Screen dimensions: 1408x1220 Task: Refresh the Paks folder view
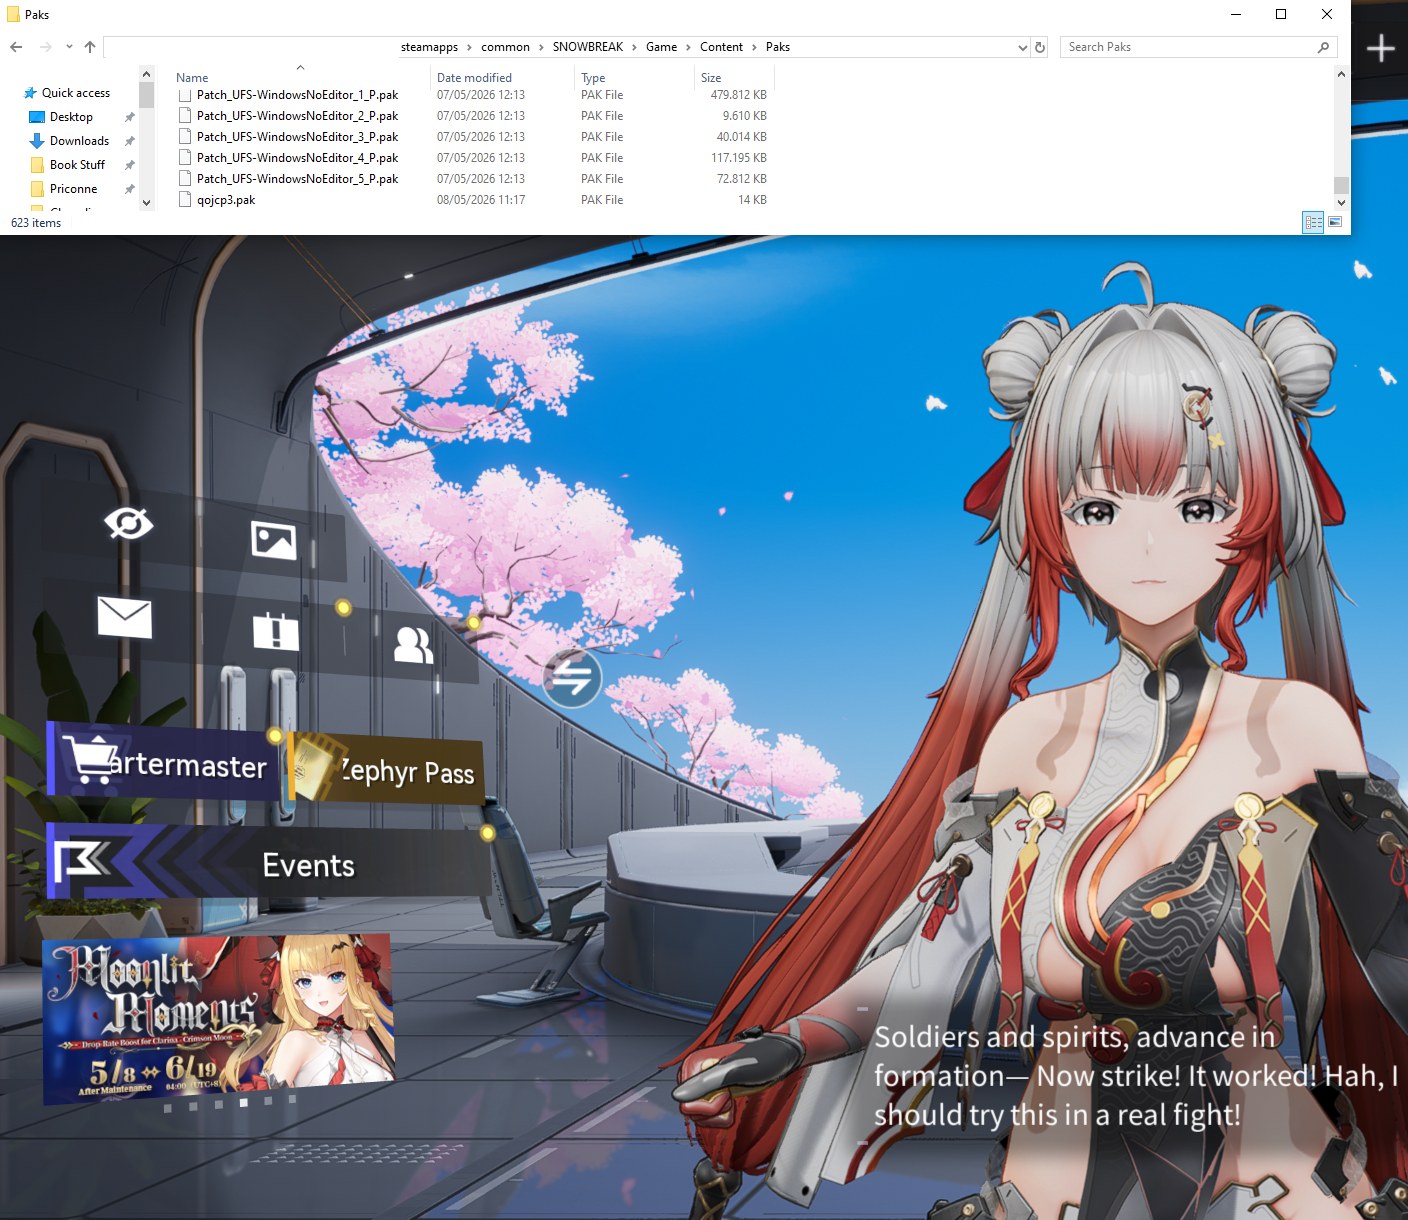tap(1040, 47)
